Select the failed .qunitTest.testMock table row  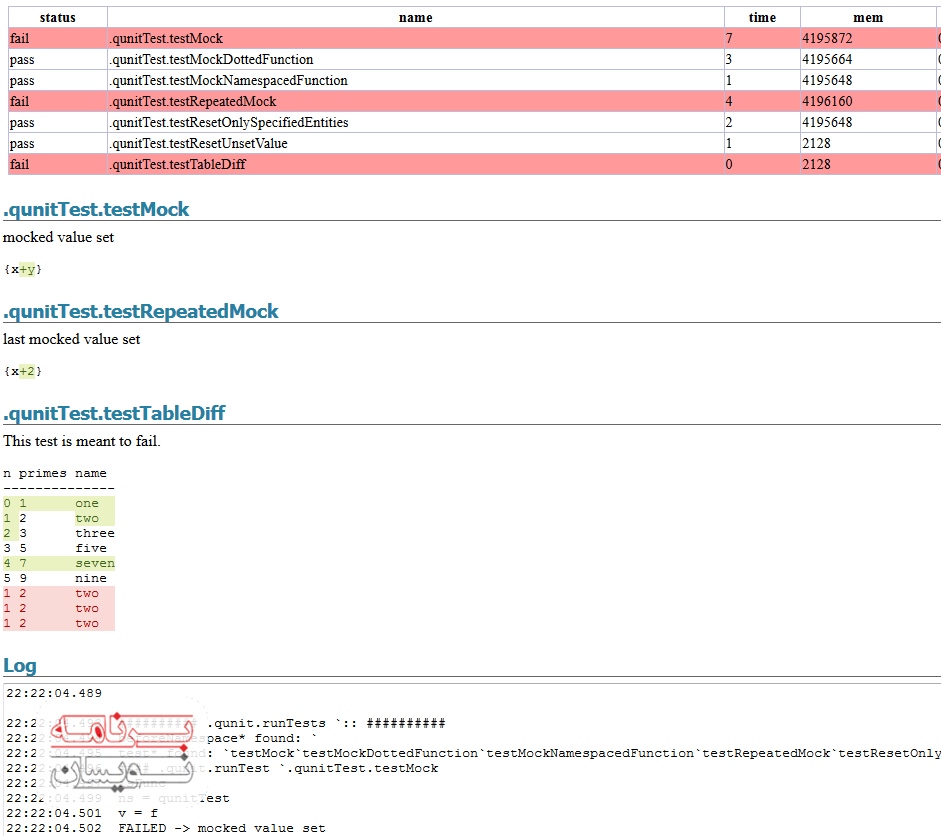tap(166, 39)
